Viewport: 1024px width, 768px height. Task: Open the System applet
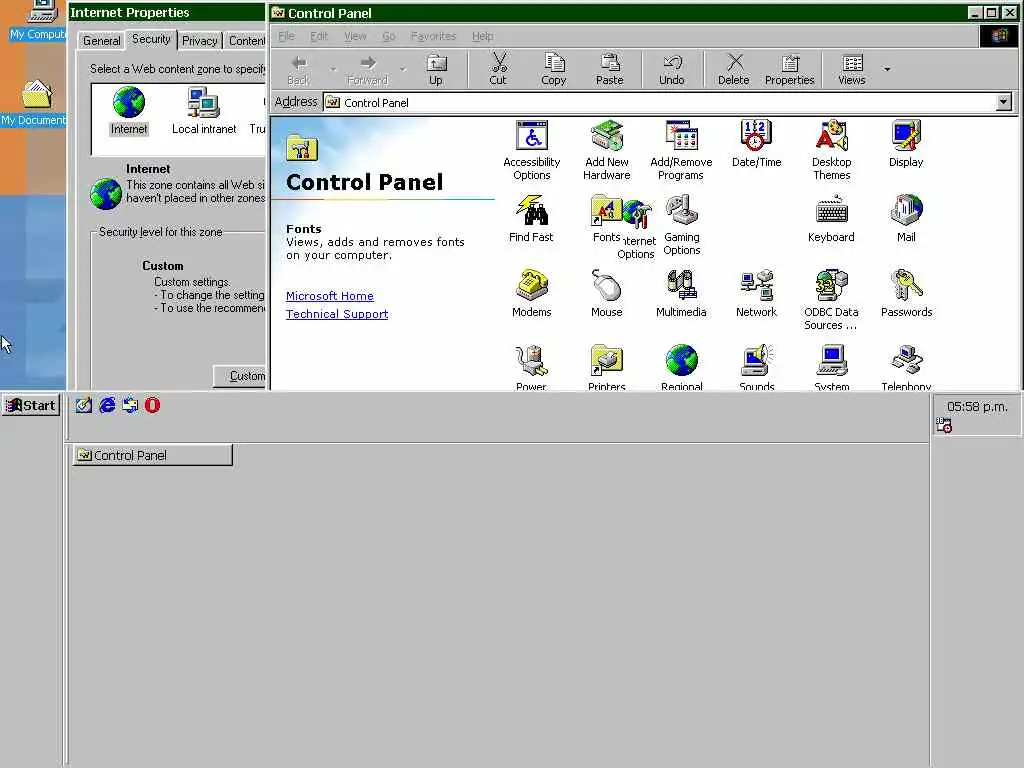[831, 367]
